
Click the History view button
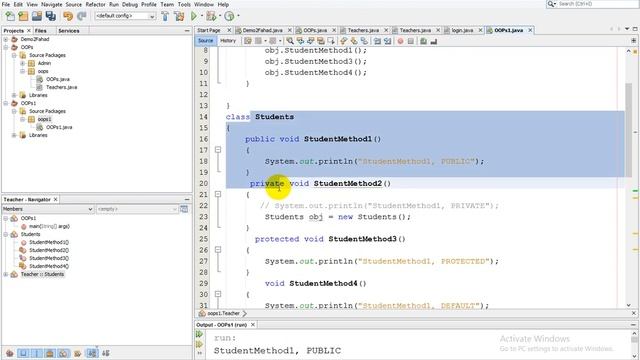tap(228, 41)
